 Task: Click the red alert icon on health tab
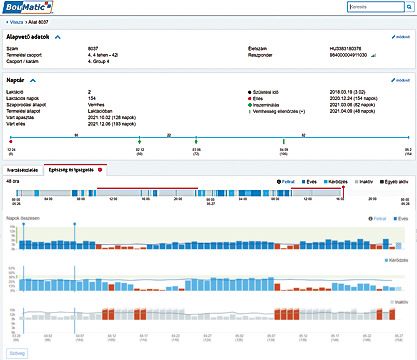100,170
